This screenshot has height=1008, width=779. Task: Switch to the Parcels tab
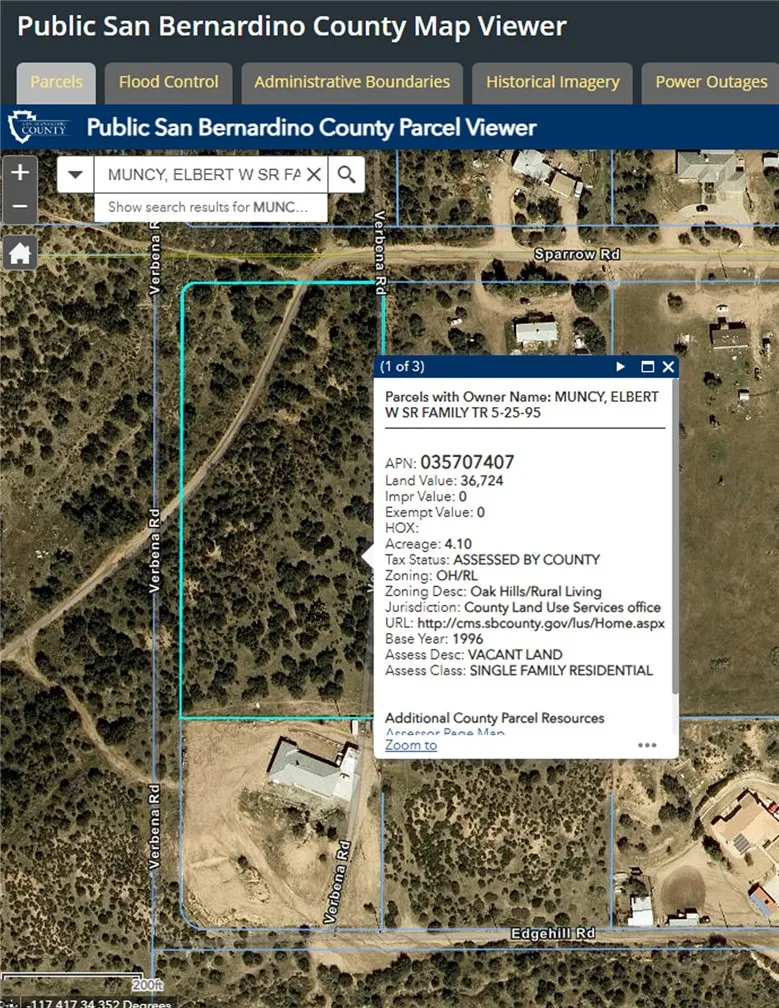[x=56, y=82]
